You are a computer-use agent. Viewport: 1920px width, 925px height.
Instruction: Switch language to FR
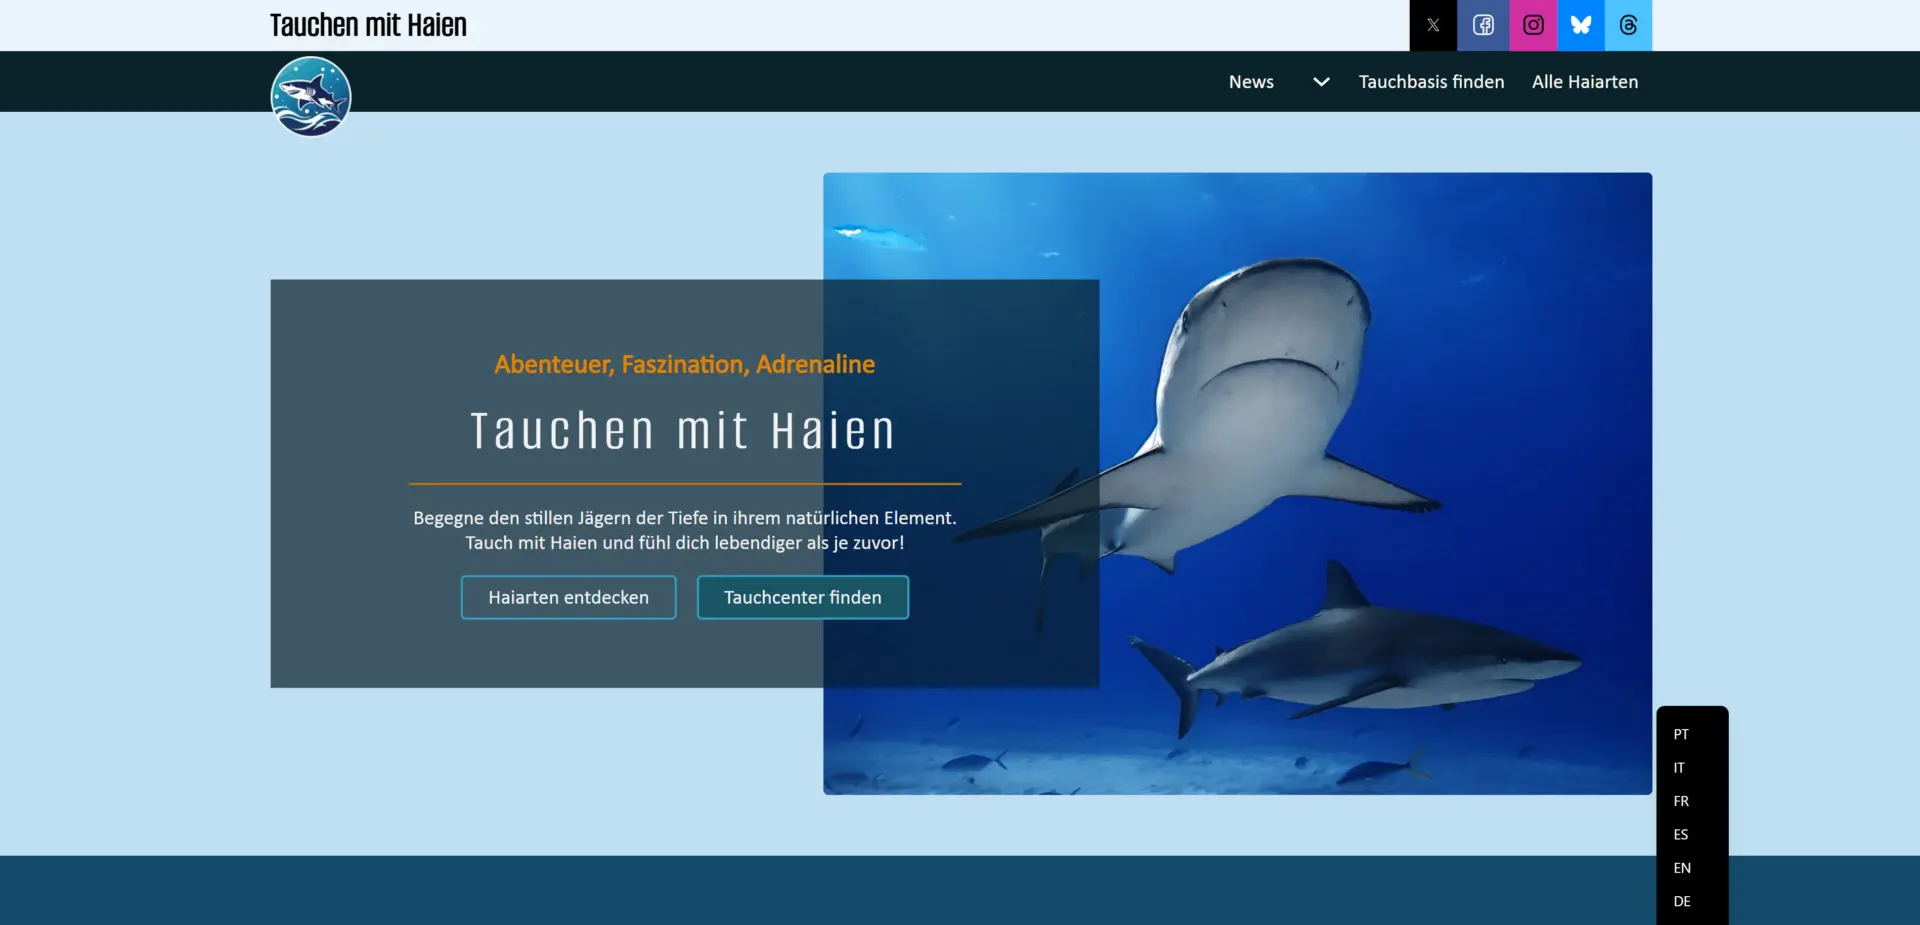(x=1681, y=801)
